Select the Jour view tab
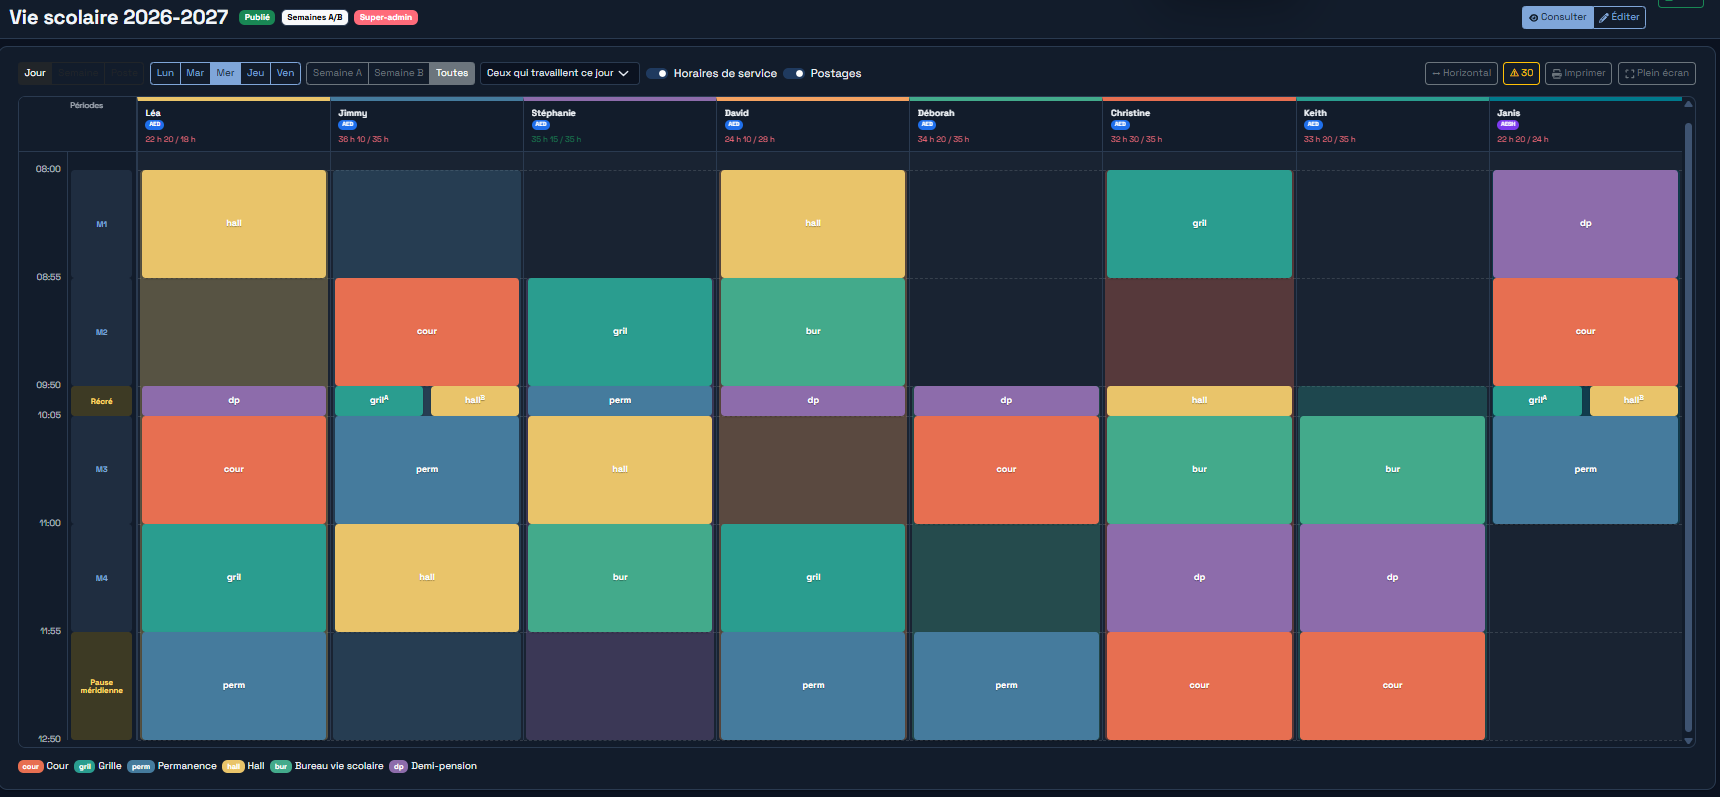 (35, 73)
